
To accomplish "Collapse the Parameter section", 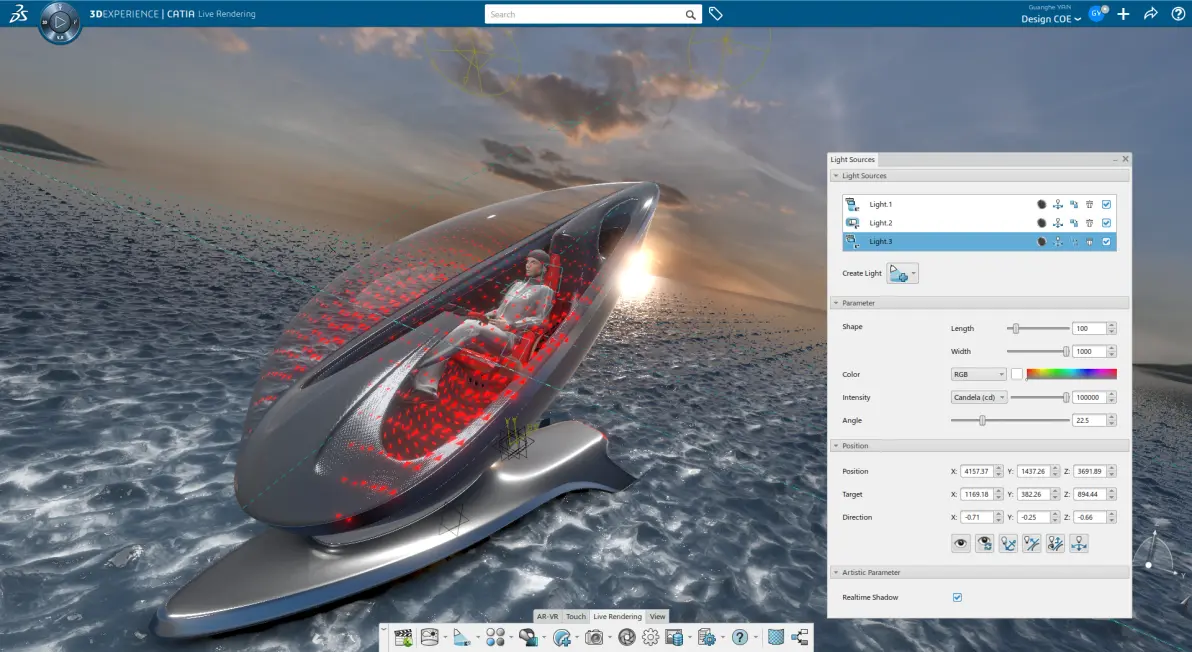I will click(x=836, y=303).
